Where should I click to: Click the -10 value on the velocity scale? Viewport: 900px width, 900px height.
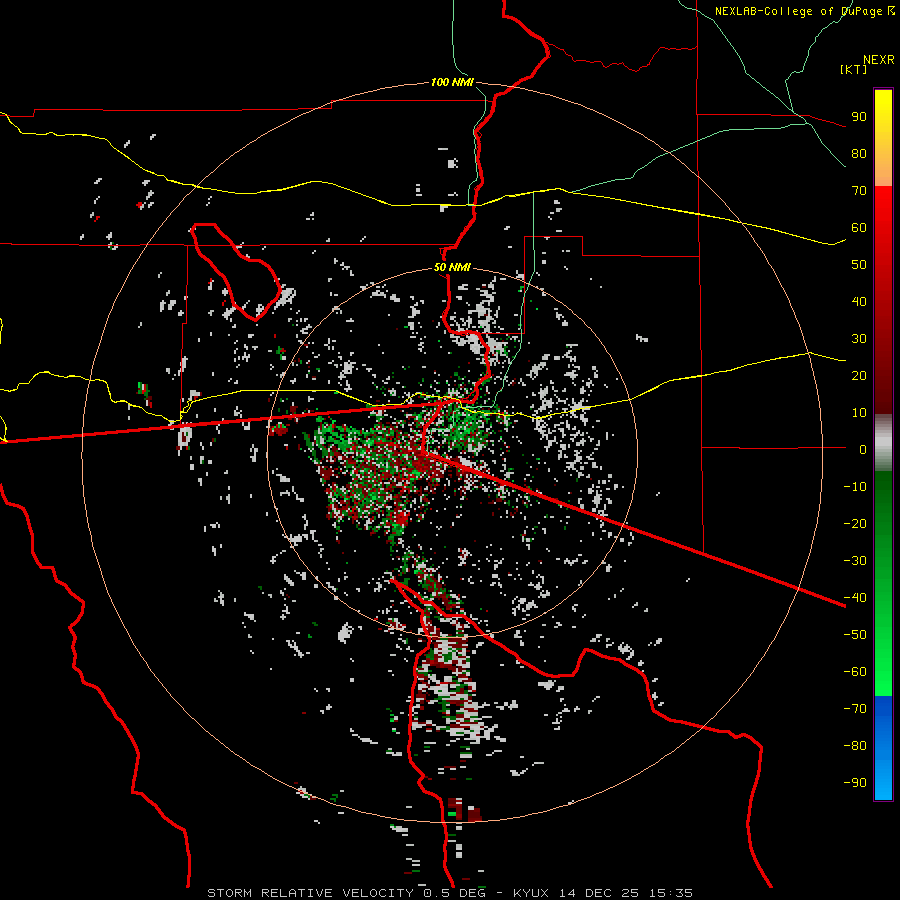[855, 487]
